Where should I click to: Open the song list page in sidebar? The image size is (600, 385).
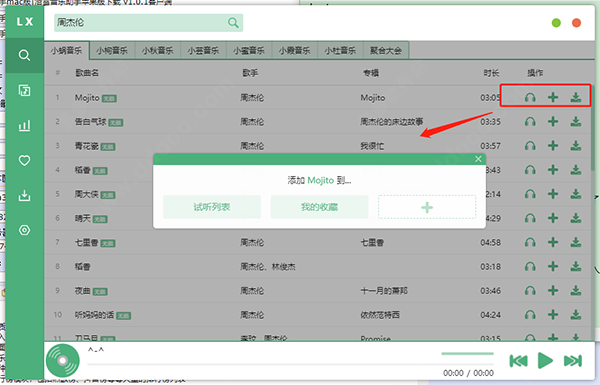pyautogui.click(x=24, y=90)
